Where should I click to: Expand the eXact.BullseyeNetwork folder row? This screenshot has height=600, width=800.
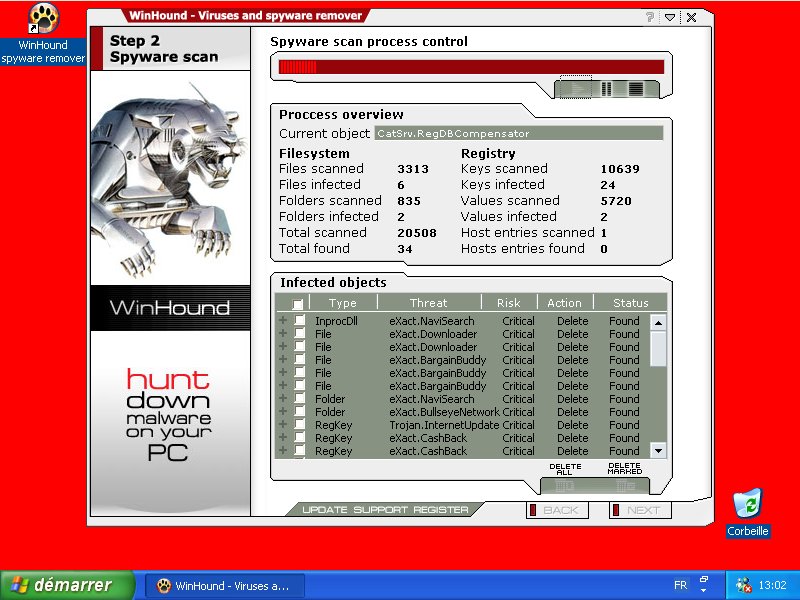point(283,411)
